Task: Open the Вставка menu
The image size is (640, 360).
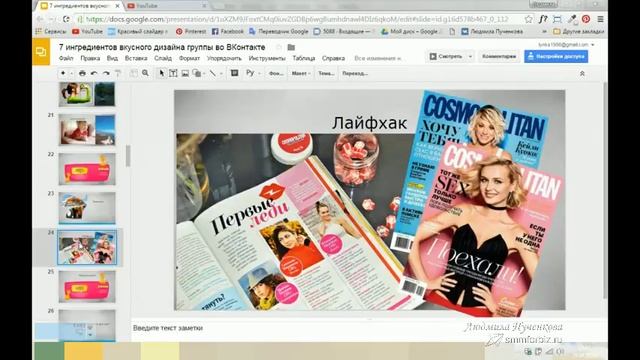Action: [x=136, y=58]
